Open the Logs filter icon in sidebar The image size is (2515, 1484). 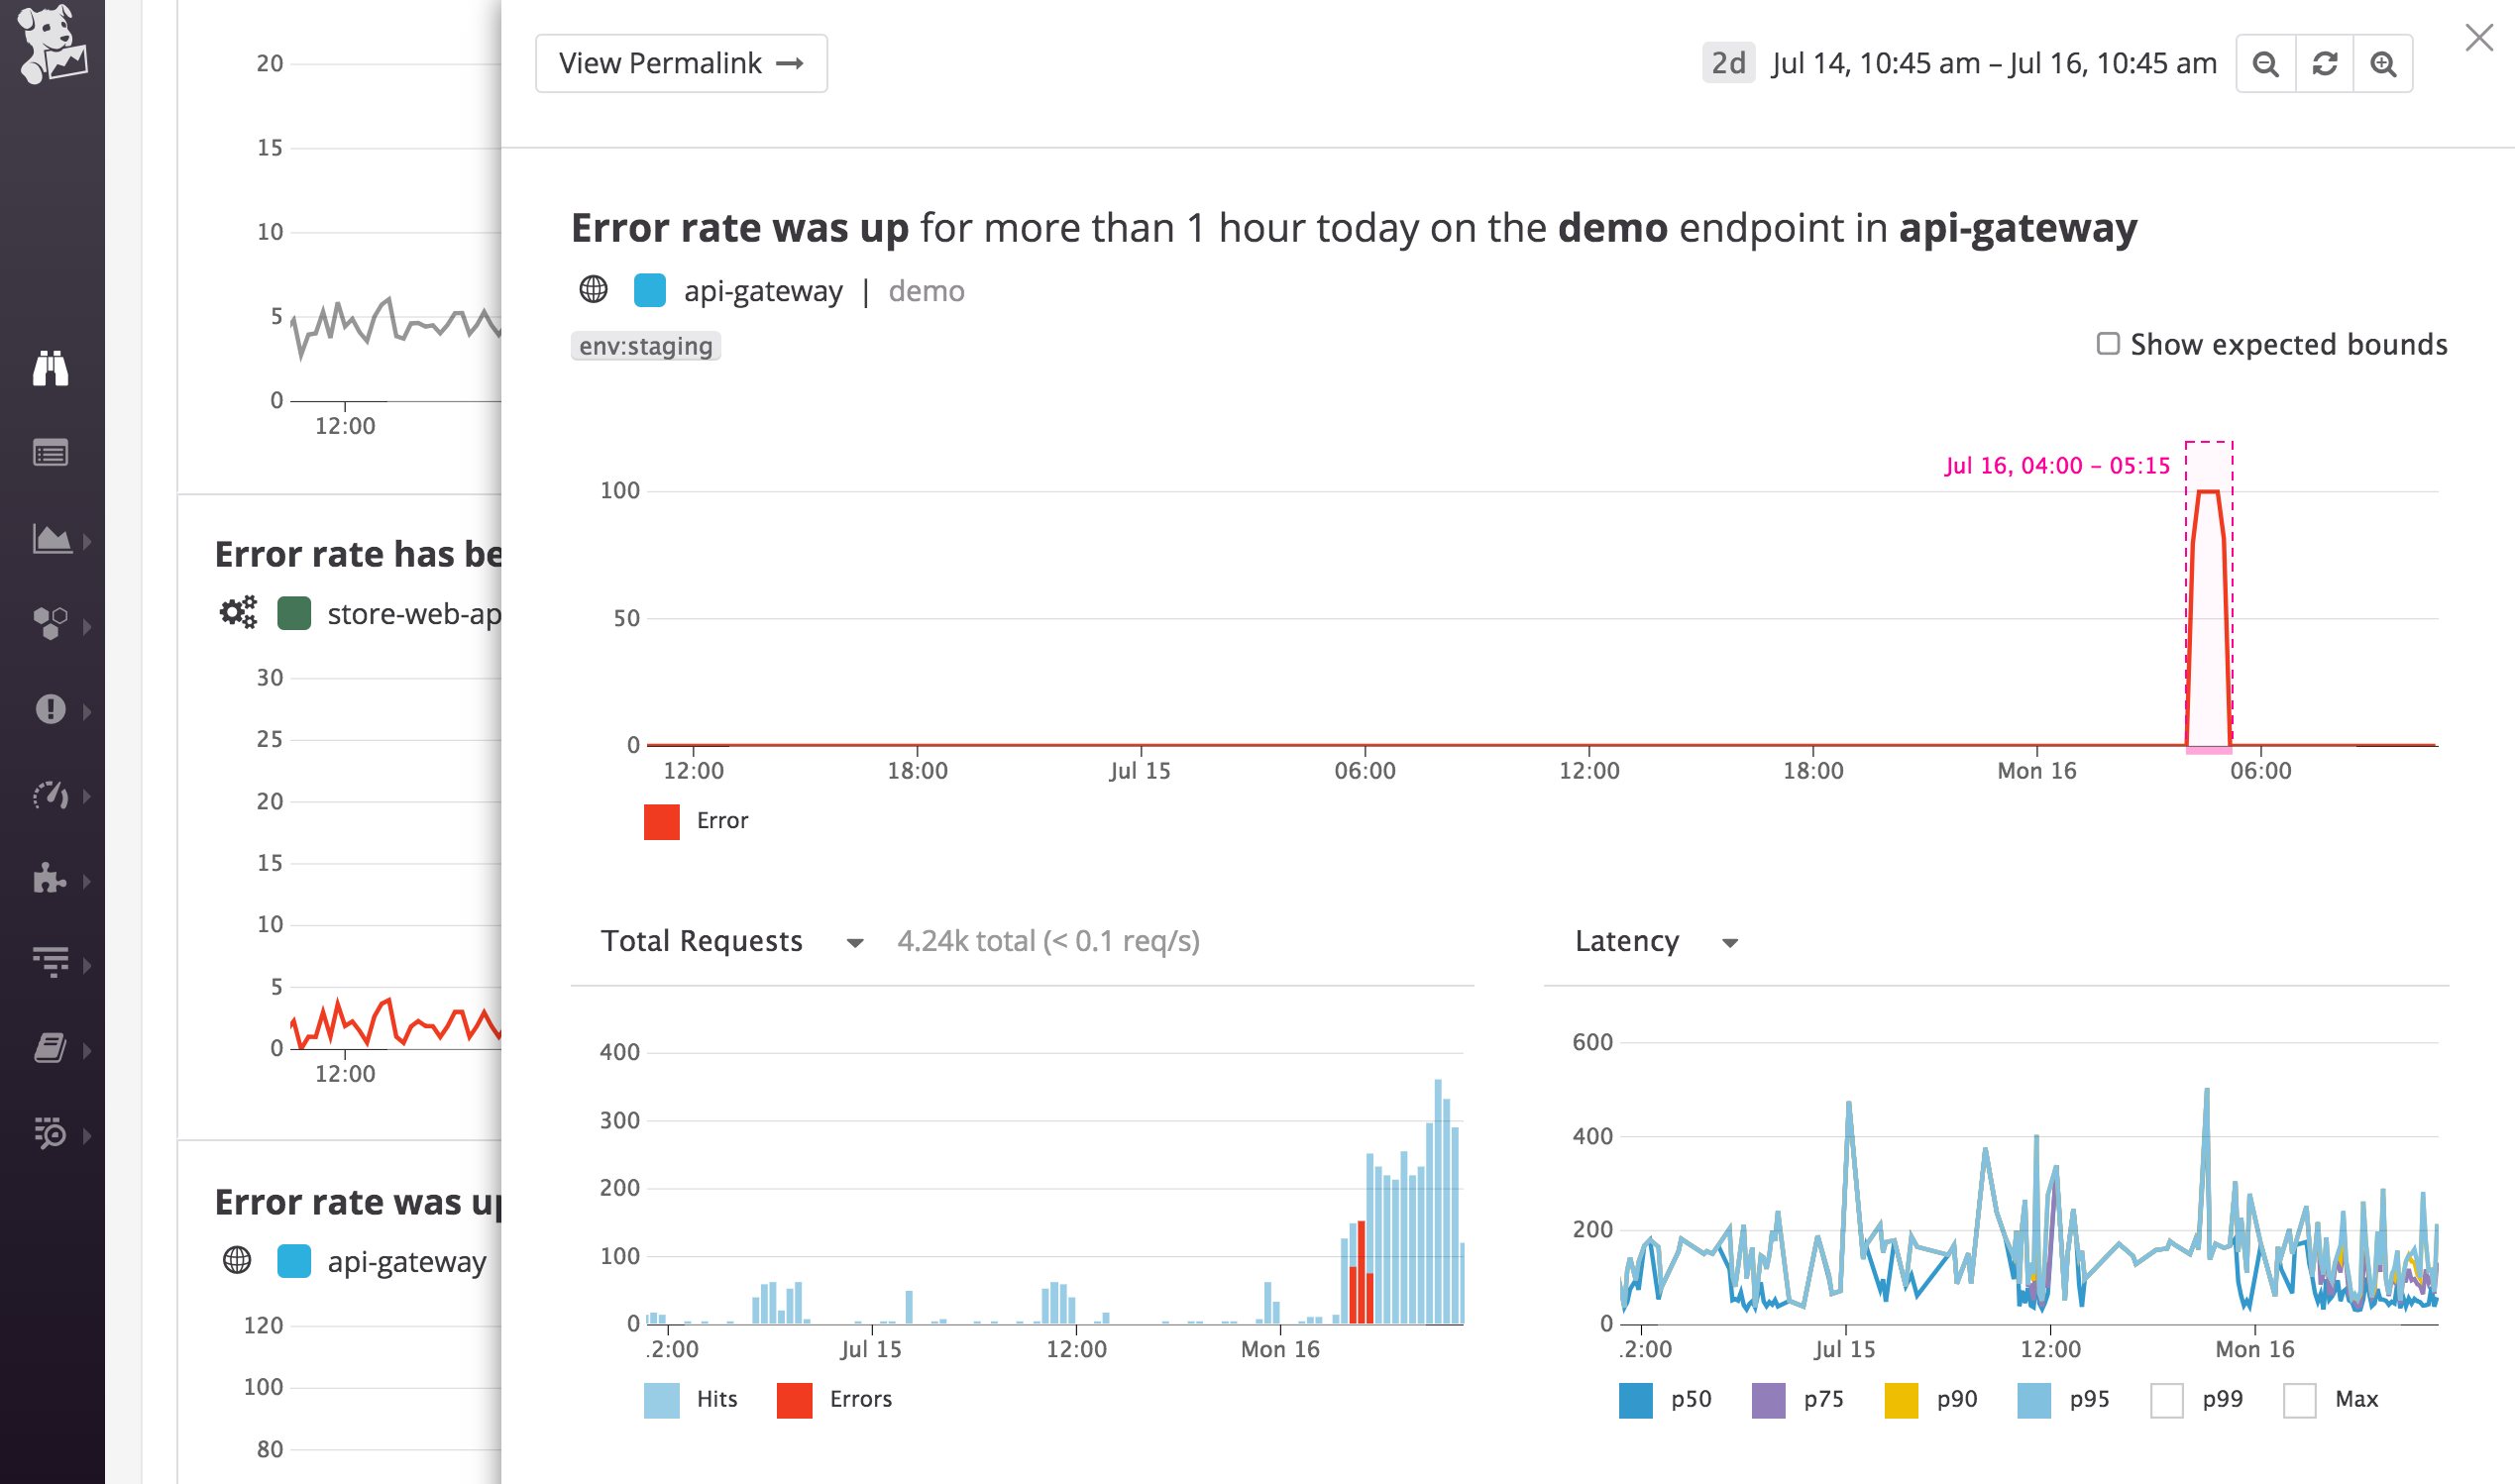tap(52, 963)
